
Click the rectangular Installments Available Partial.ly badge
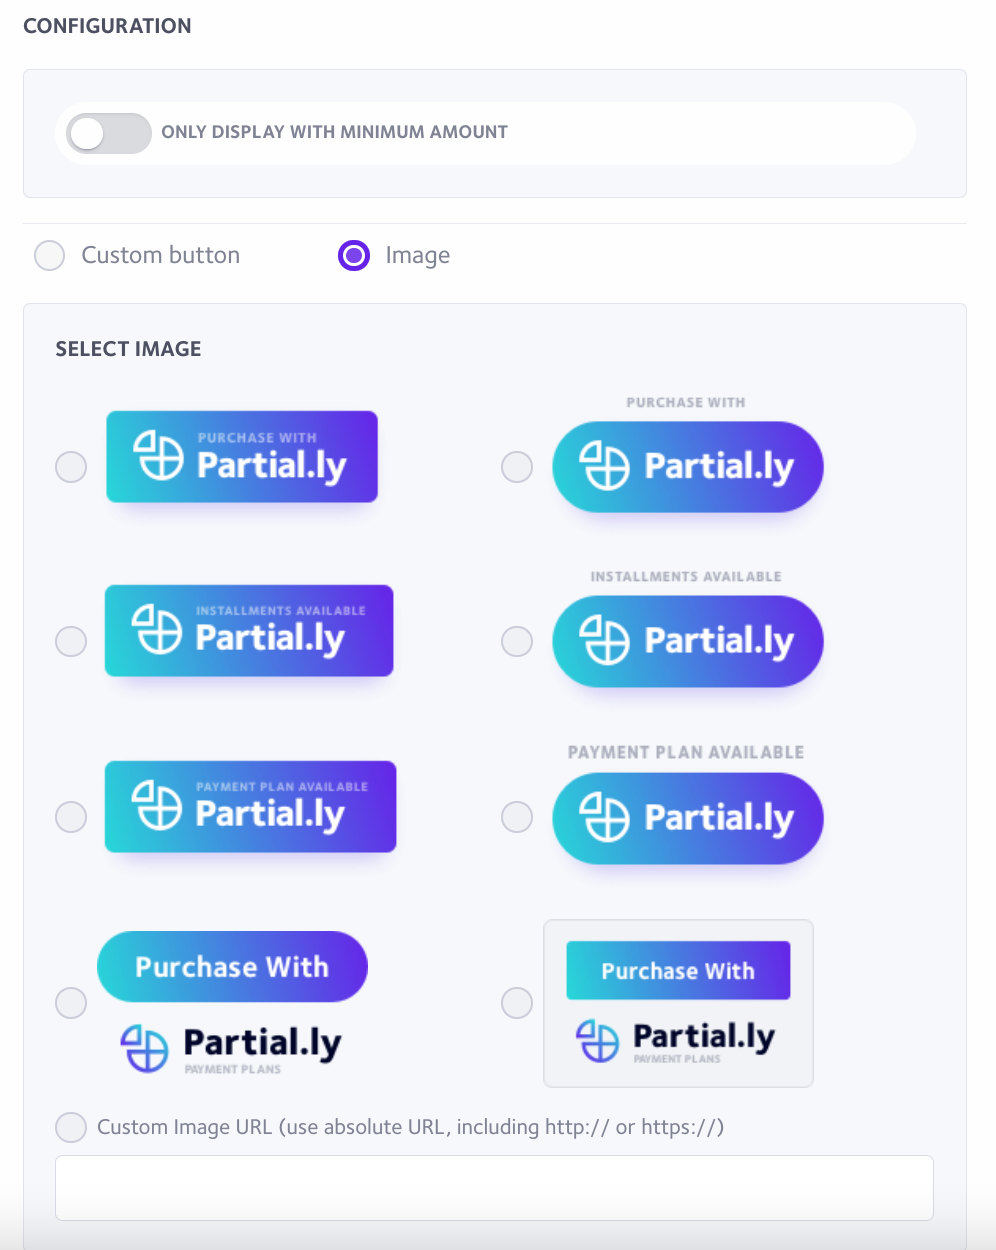(249, 631)
